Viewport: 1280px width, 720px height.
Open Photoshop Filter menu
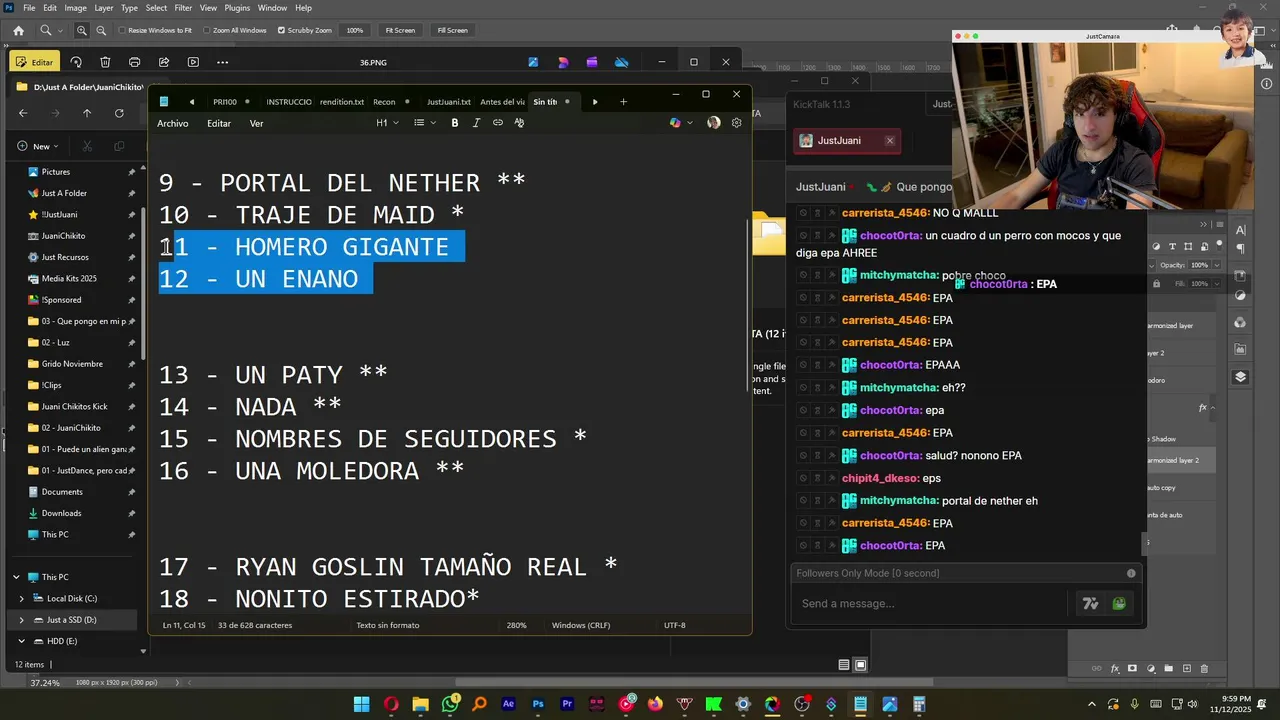(183, 8)
